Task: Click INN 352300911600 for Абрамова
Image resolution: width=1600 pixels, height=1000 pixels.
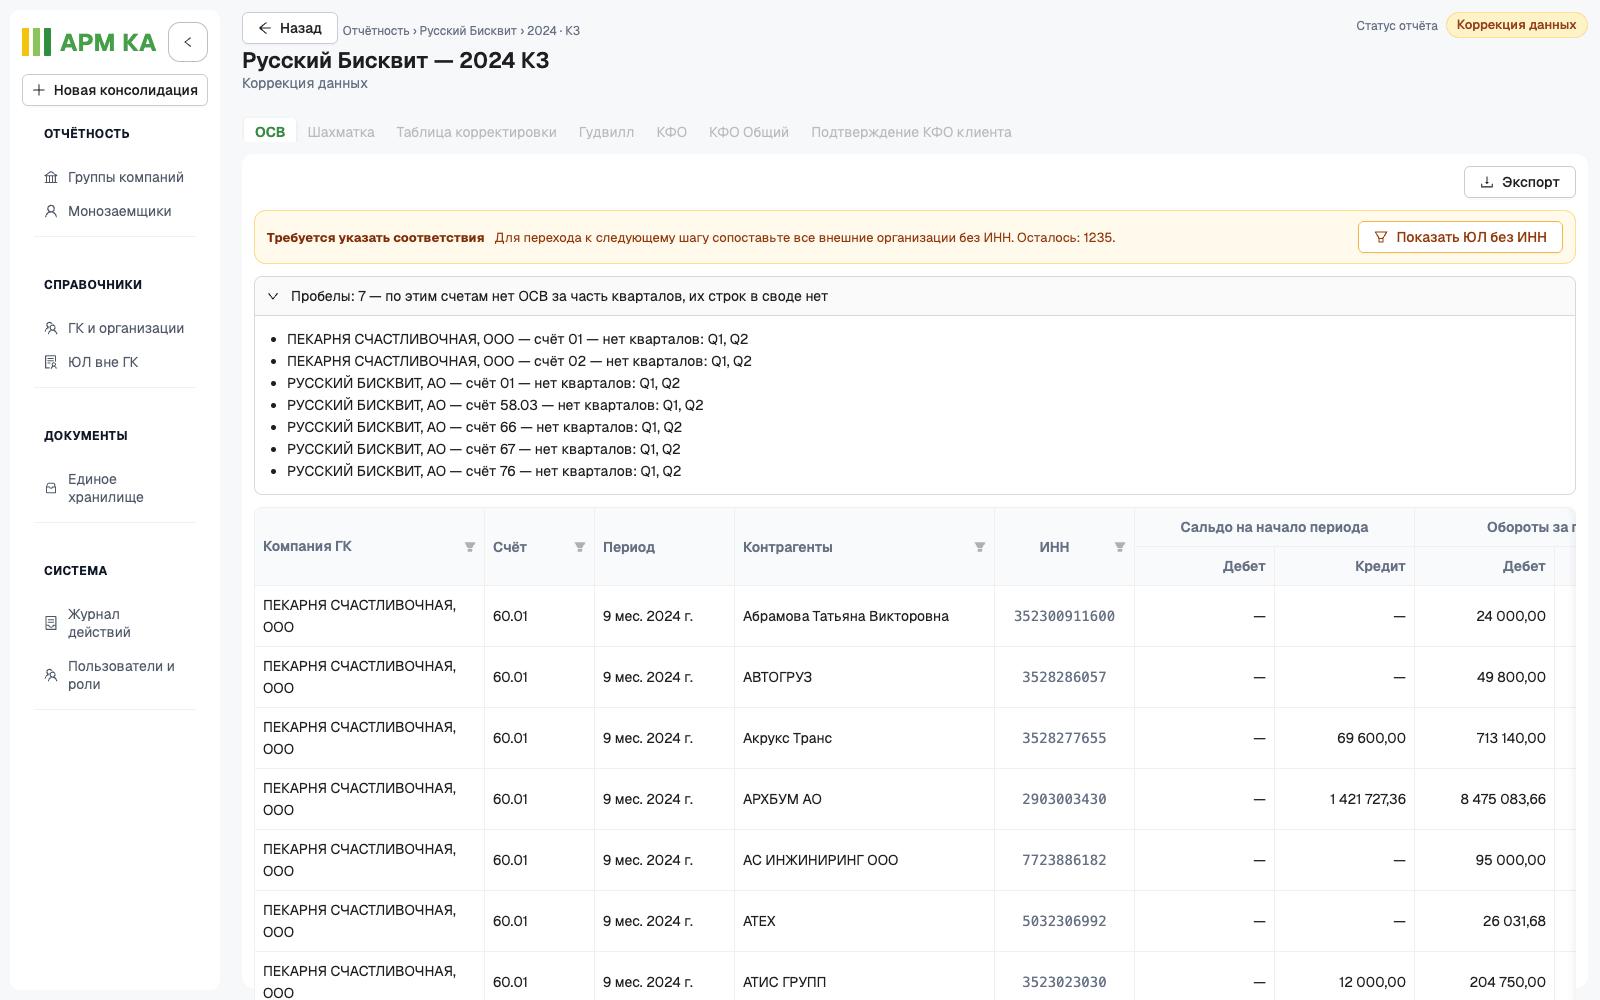Action: (1064, 616)
